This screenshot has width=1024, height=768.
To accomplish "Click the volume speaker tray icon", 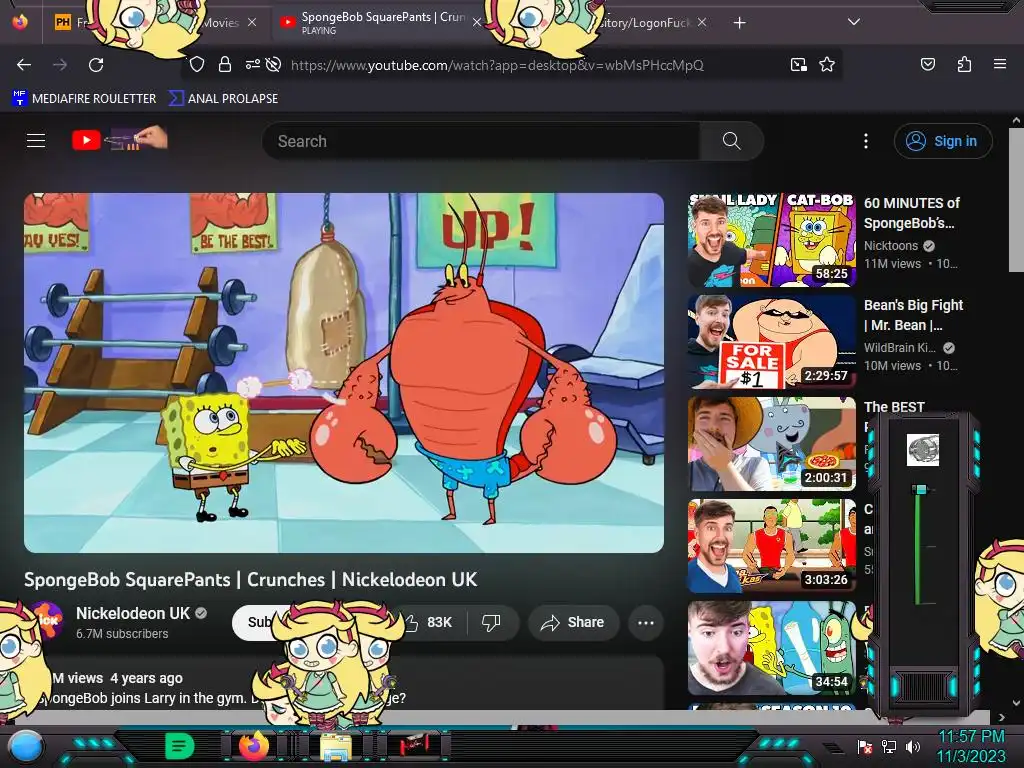I will (912, 746).
